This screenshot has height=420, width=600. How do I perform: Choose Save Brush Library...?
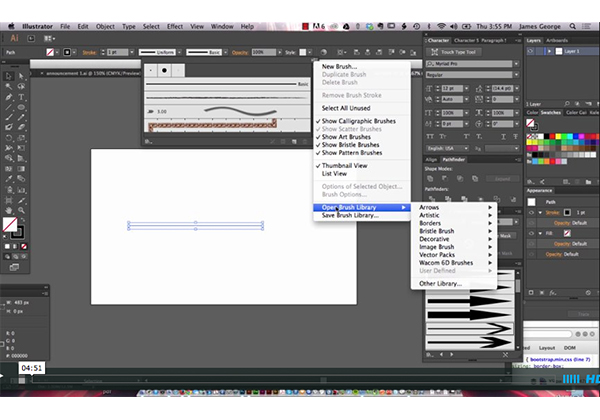pyautogui.click(x=350, y=215)
